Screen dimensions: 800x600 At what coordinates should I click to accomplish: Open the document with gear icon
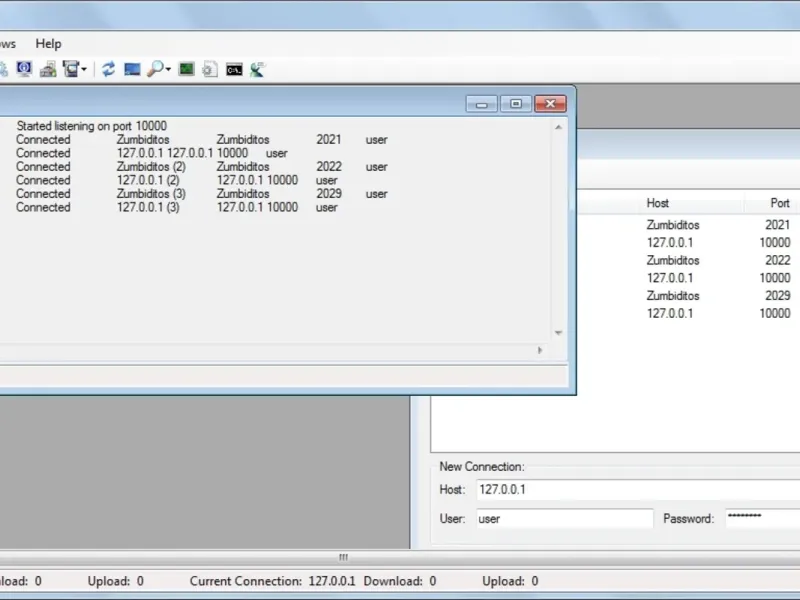coord(210,69)
